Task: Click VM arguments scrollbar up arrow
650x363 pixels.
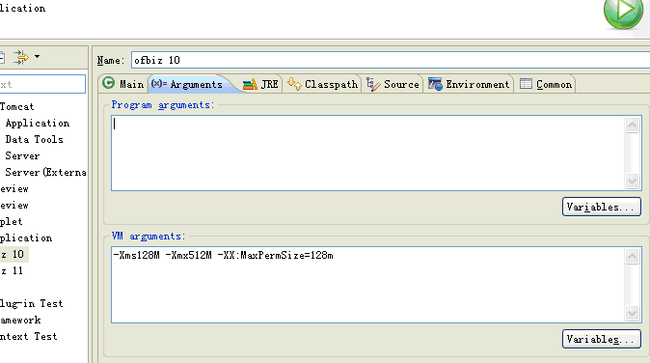Action: (632, 257)
